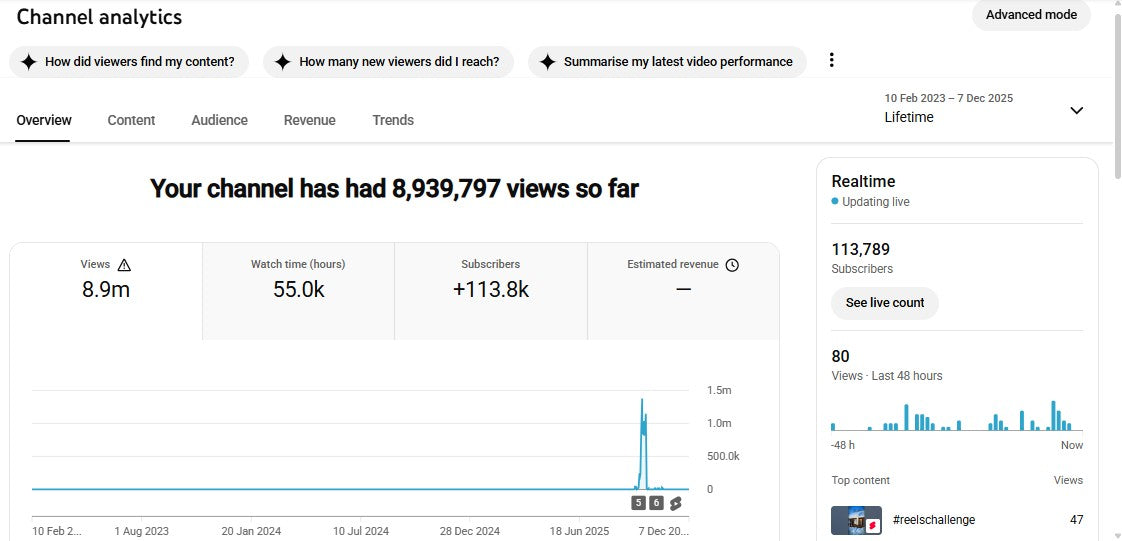The height and width of the screenshot is (541, 1122).
Task: Switch to the Content tab
Action: click(131, 120)
